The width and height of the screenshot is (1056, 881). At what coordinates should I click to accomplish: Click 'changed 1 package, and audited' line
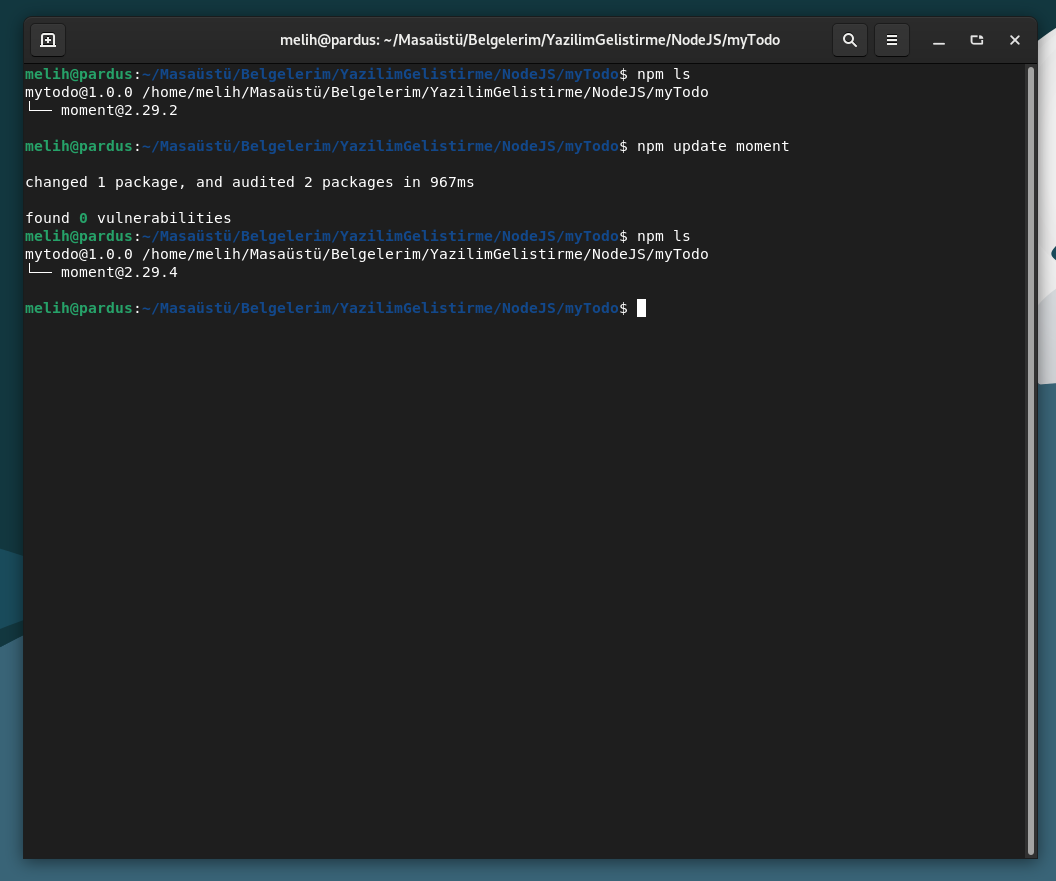point(250,182)
